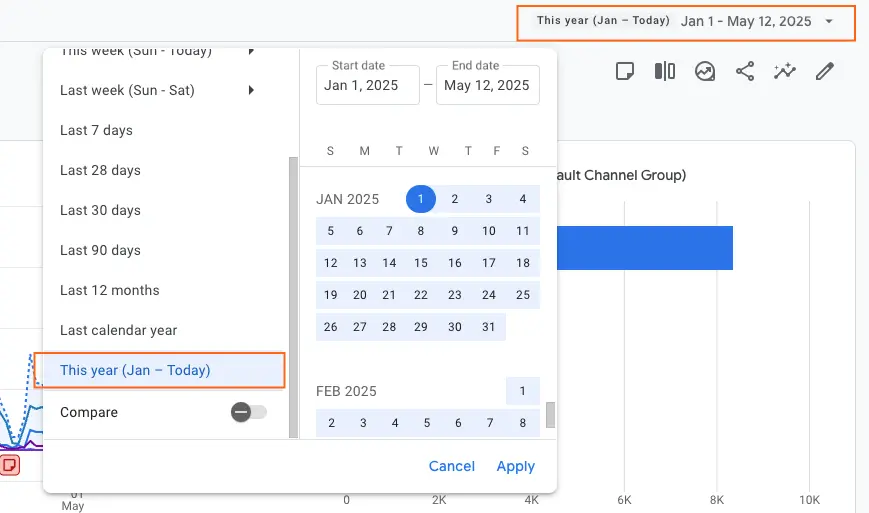
Task: Click the FEB 2025 month label
Action: (x=346, y=391)
